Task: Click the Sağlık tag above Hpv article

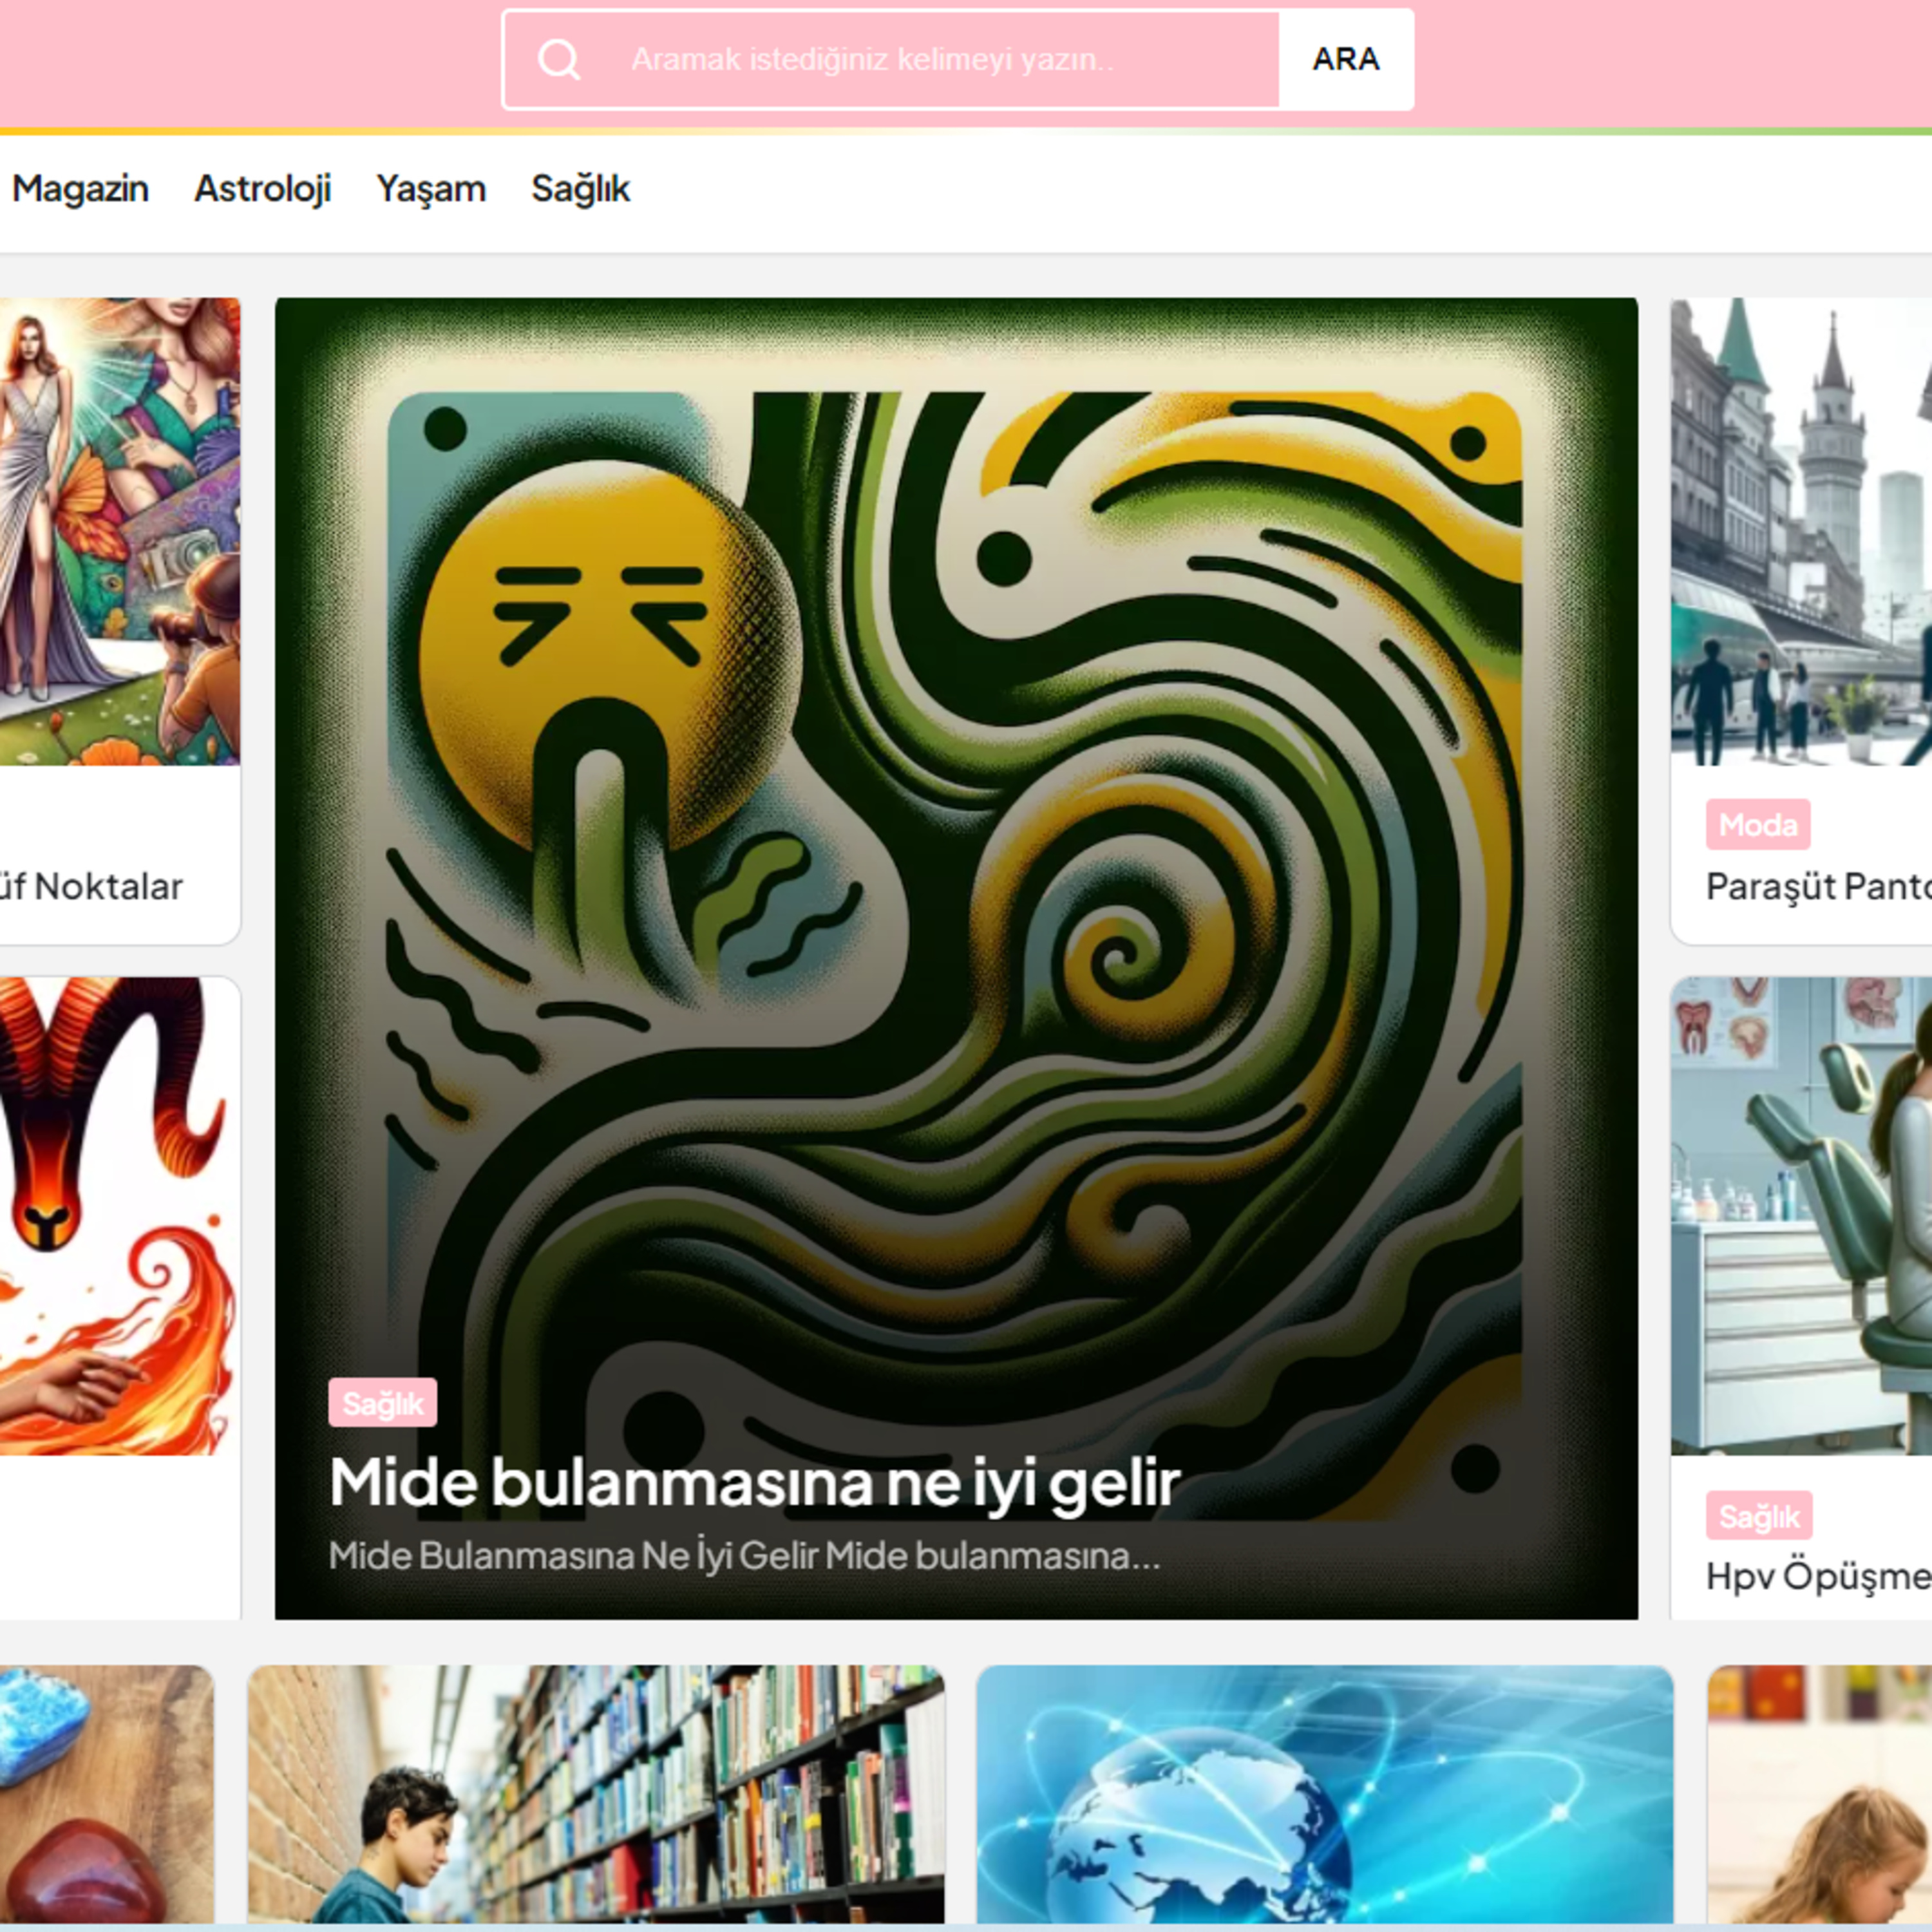Action: [1759, 1517]
